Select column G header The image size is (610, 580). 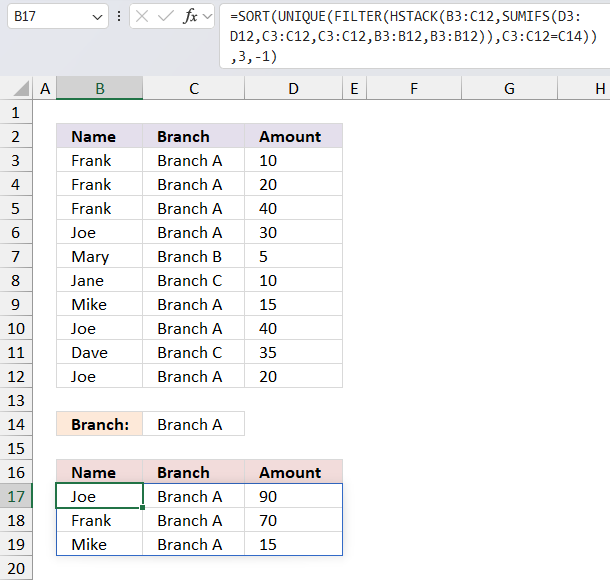pyautogui.click(x=510, y=88)
